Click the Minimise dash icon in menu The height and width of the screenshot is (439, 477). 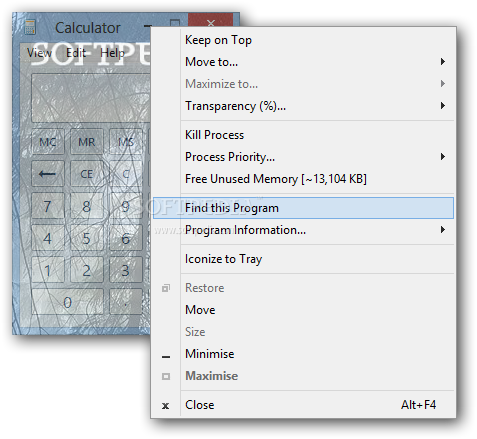point(166,357)
